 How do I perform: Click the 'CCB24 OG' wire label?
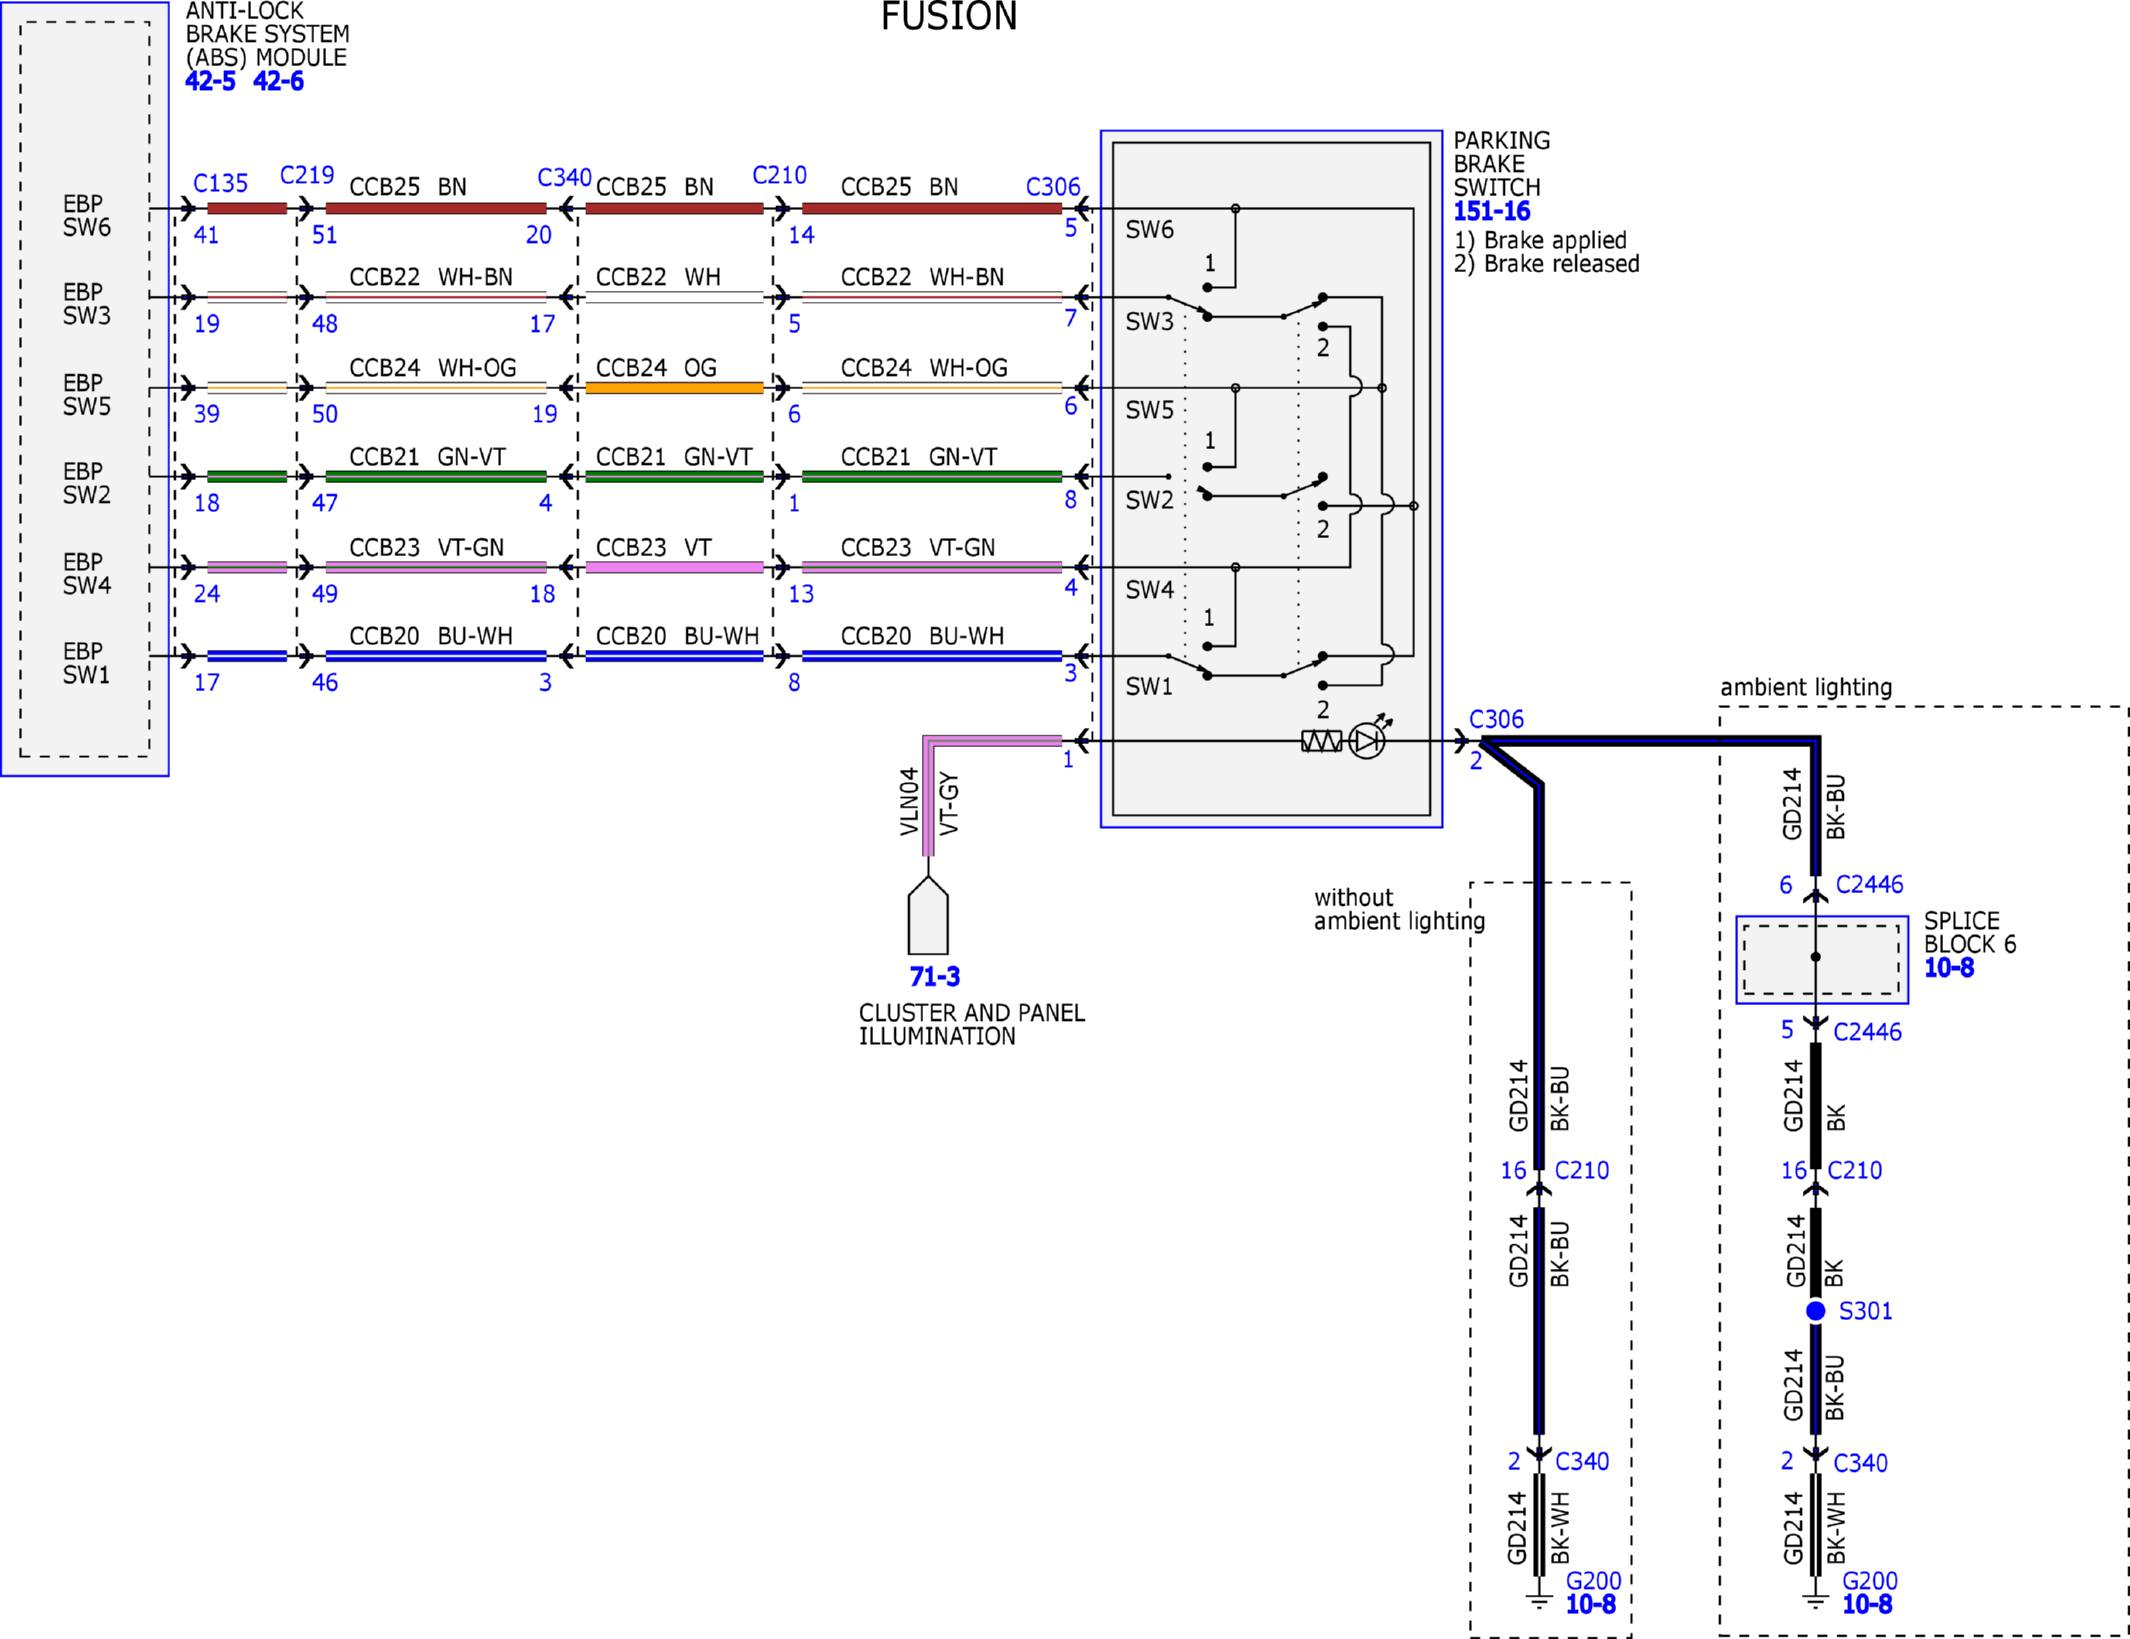(x=656, y=367)
